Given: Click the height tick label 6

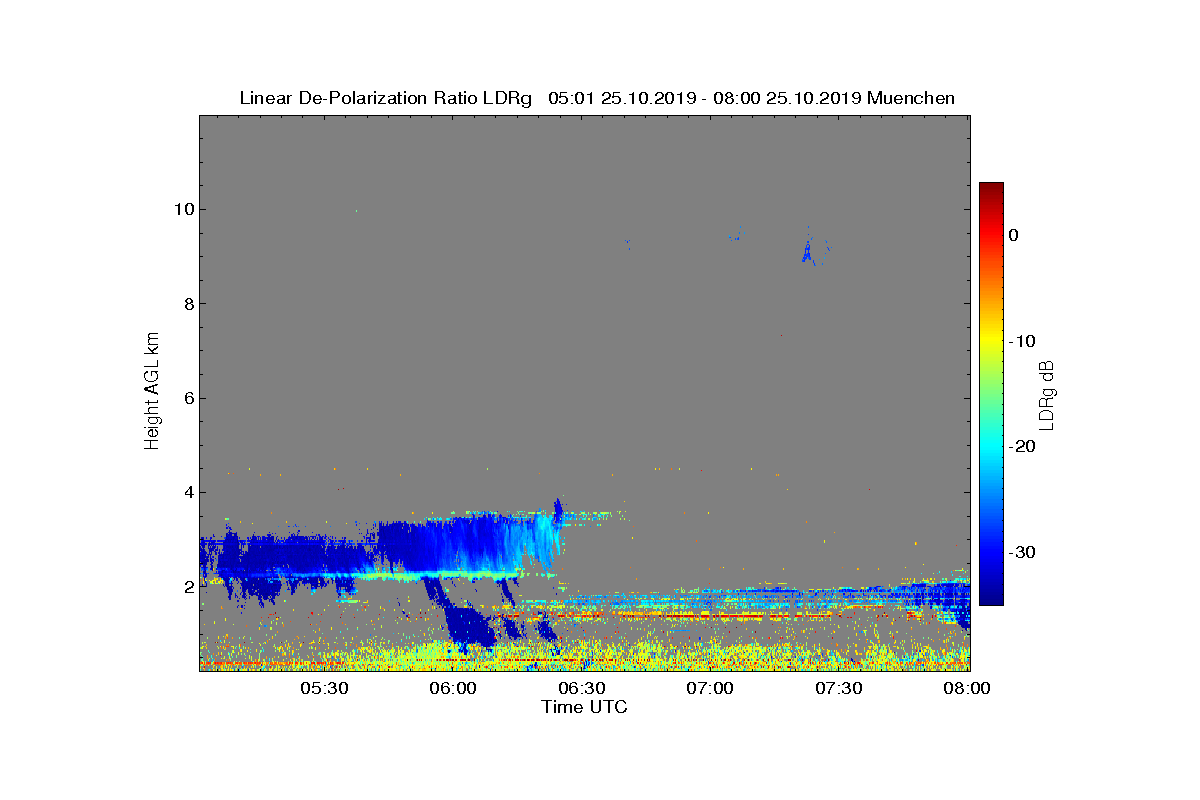Looking at the screenshot, I should [x=187, y=398].
